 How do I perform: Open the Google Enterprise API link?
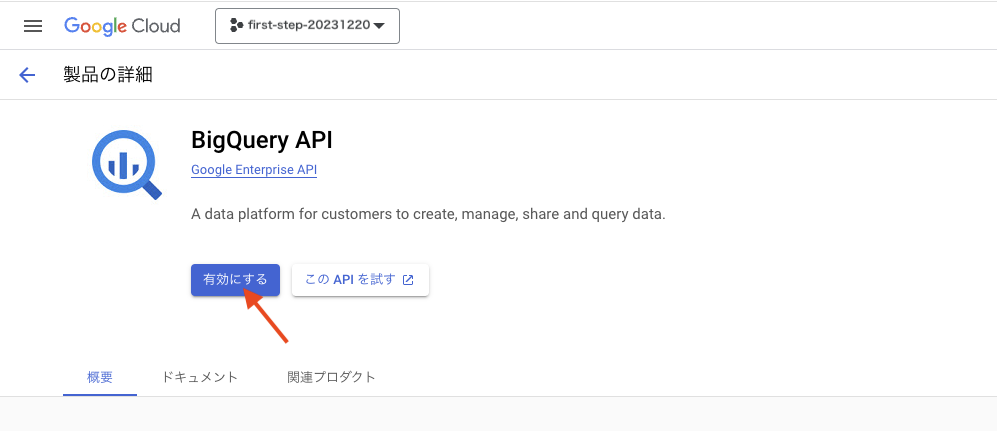click(254, 170)
